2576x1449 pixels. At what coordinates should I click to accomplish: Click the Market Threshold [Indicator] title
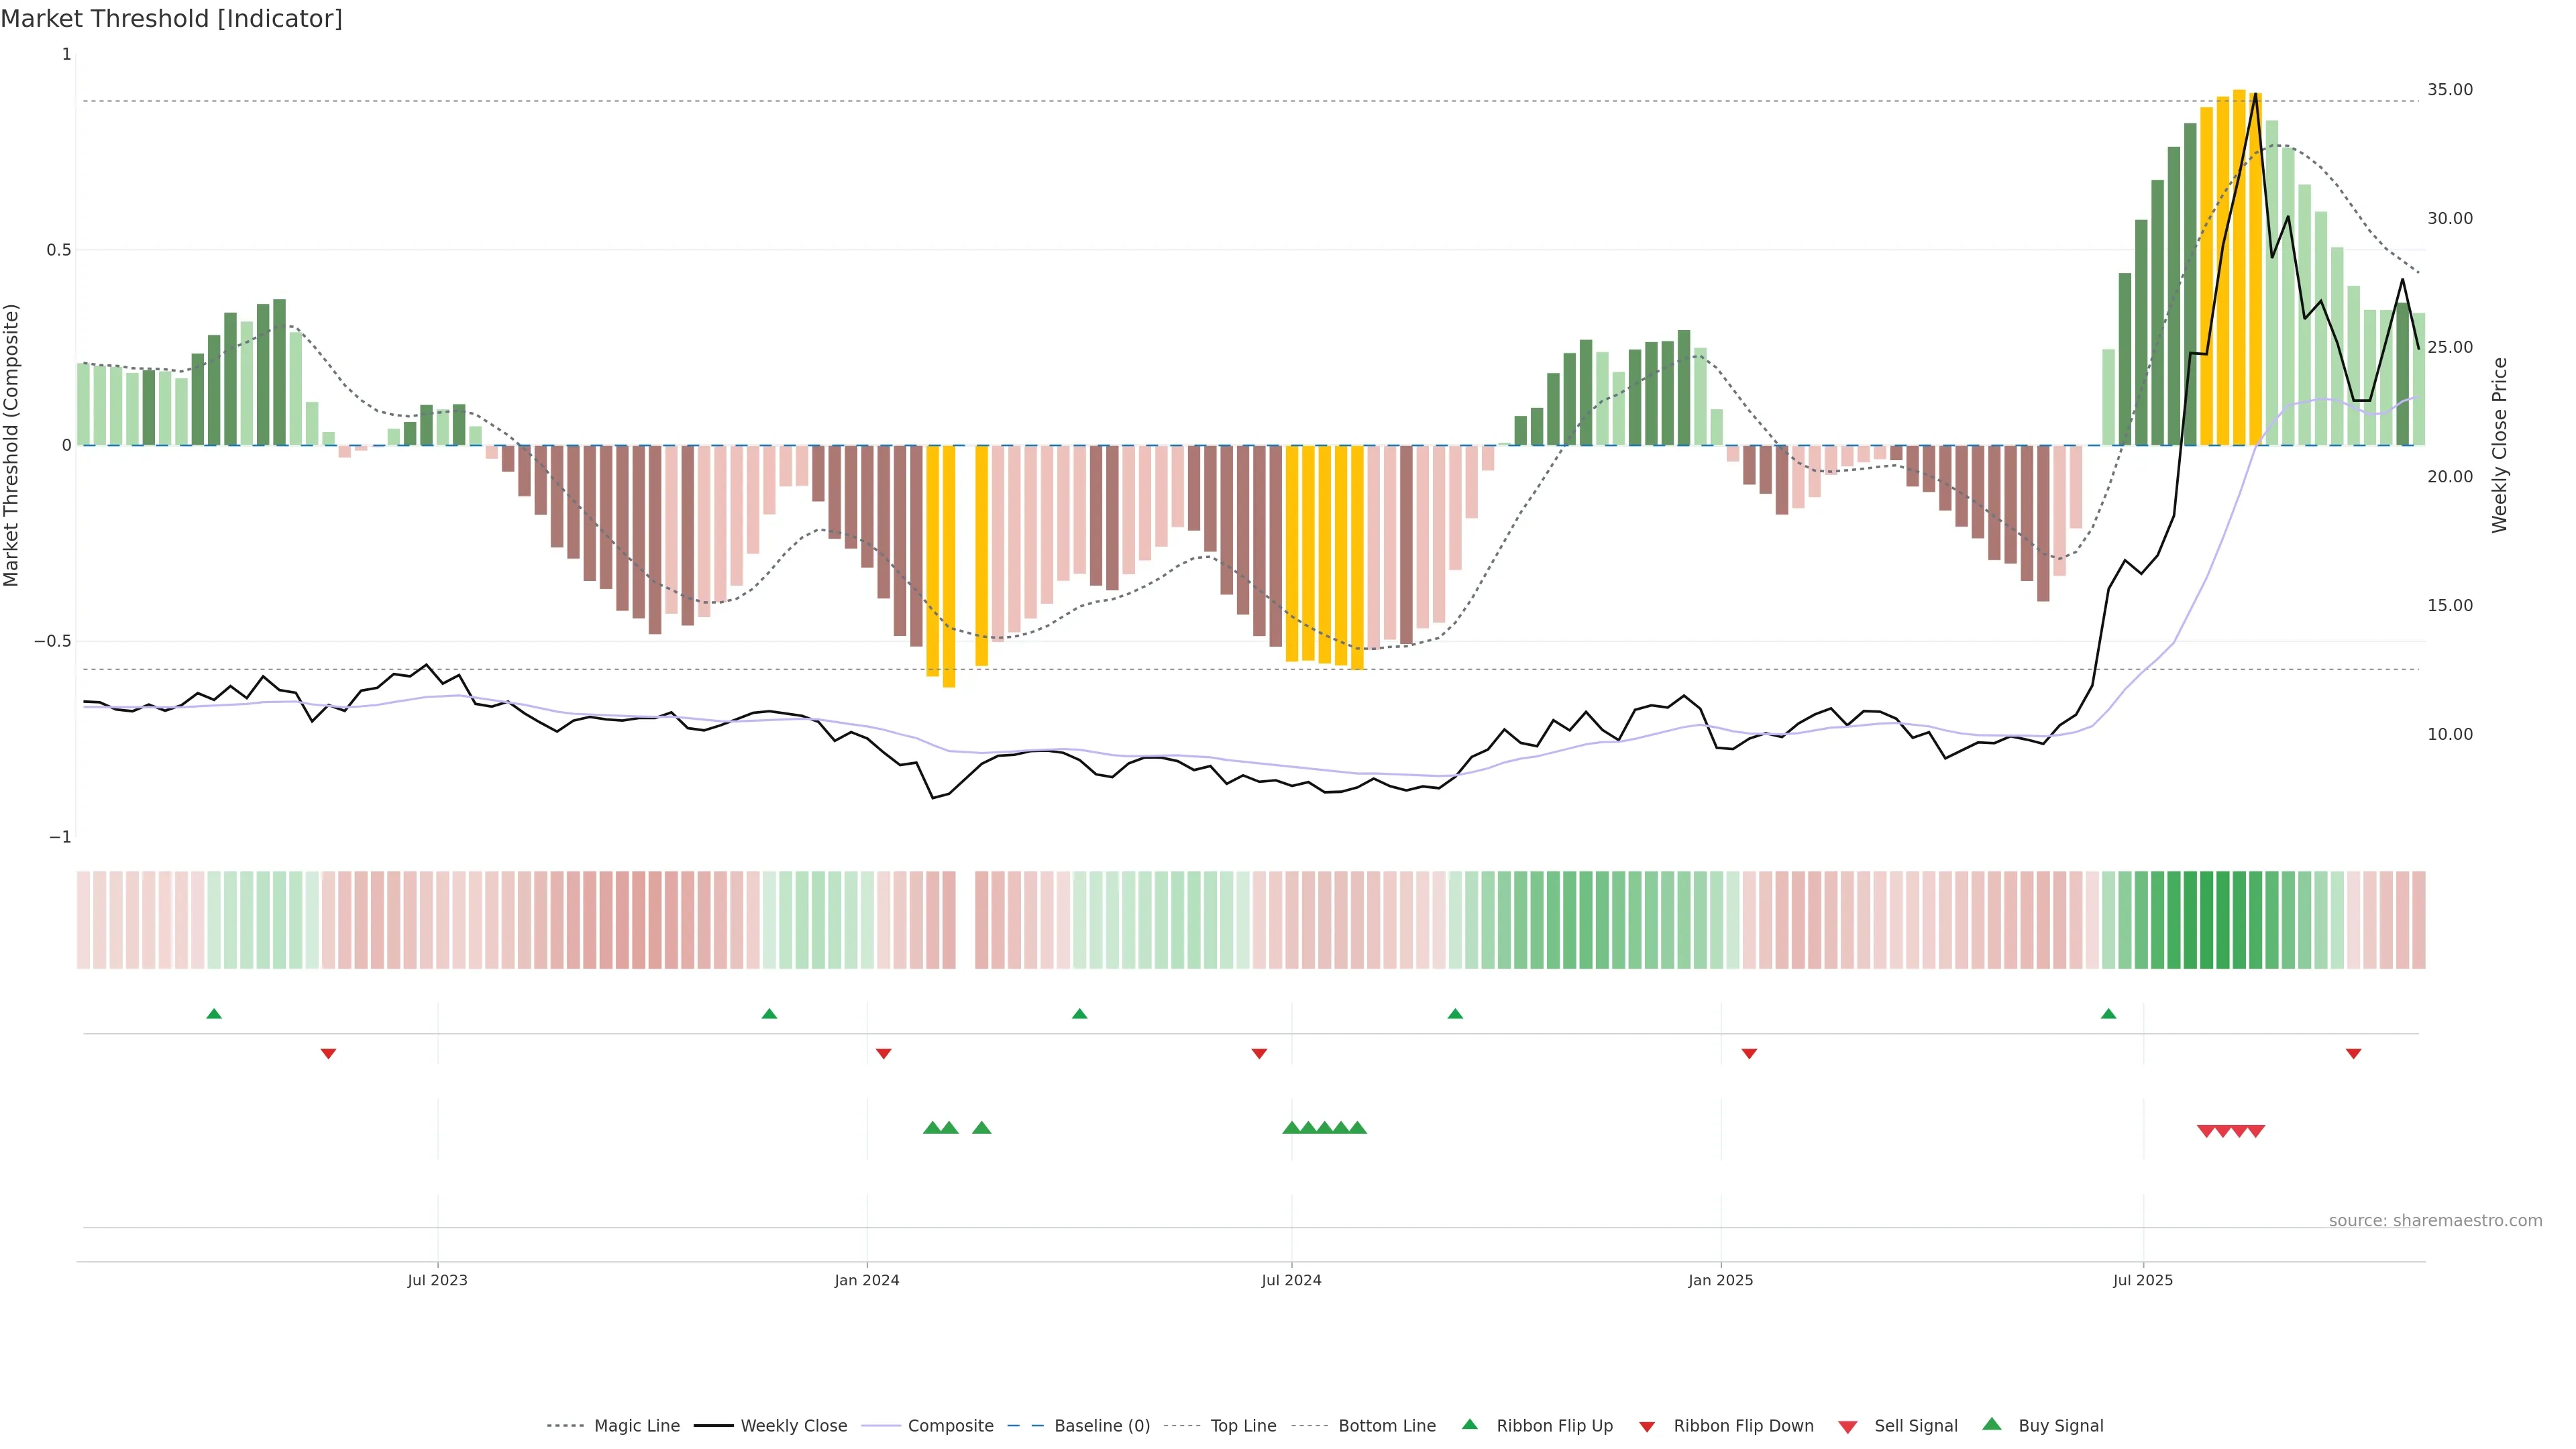(x=171, y=19)
